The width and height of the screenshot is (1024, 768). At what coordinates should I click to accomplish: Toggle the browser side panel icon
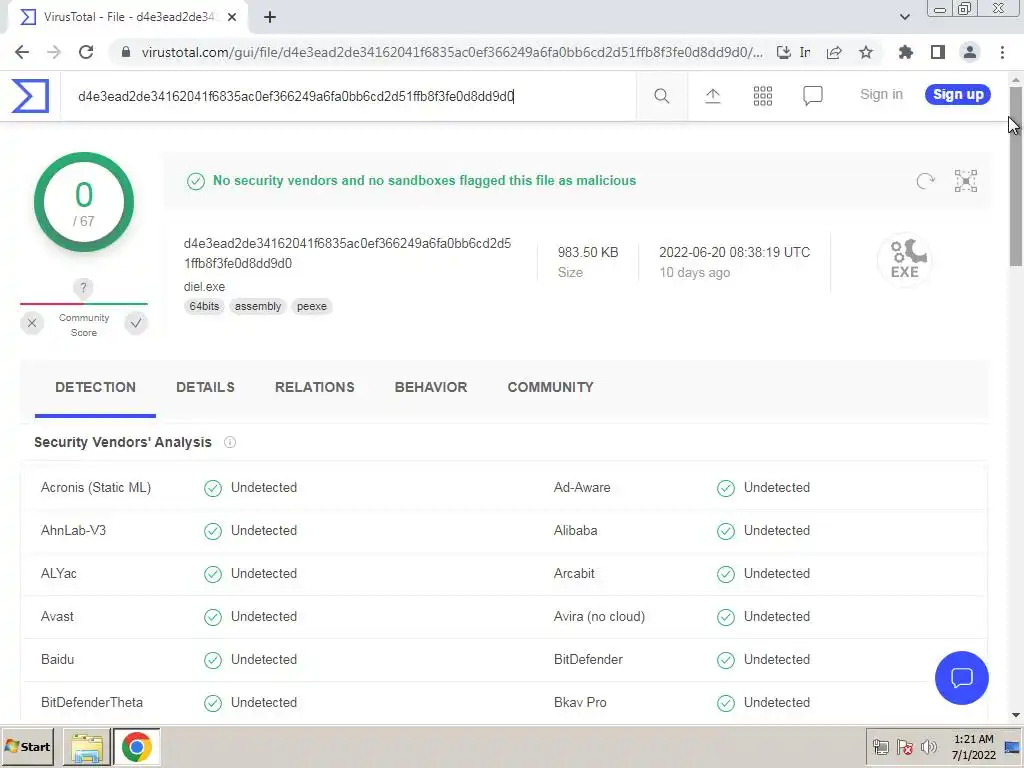pos(938,52)
